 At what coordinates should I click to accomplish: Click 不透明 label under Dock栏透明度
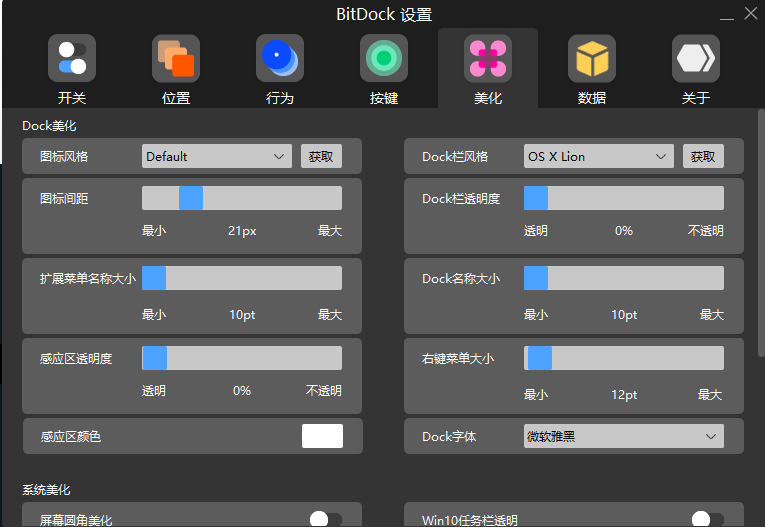pyautogui.click(x=705, y=230)
